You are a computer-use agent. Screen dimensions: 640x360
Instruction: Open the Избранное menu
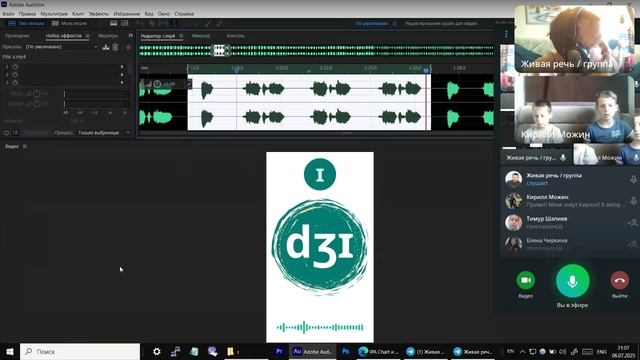point(127,13)
